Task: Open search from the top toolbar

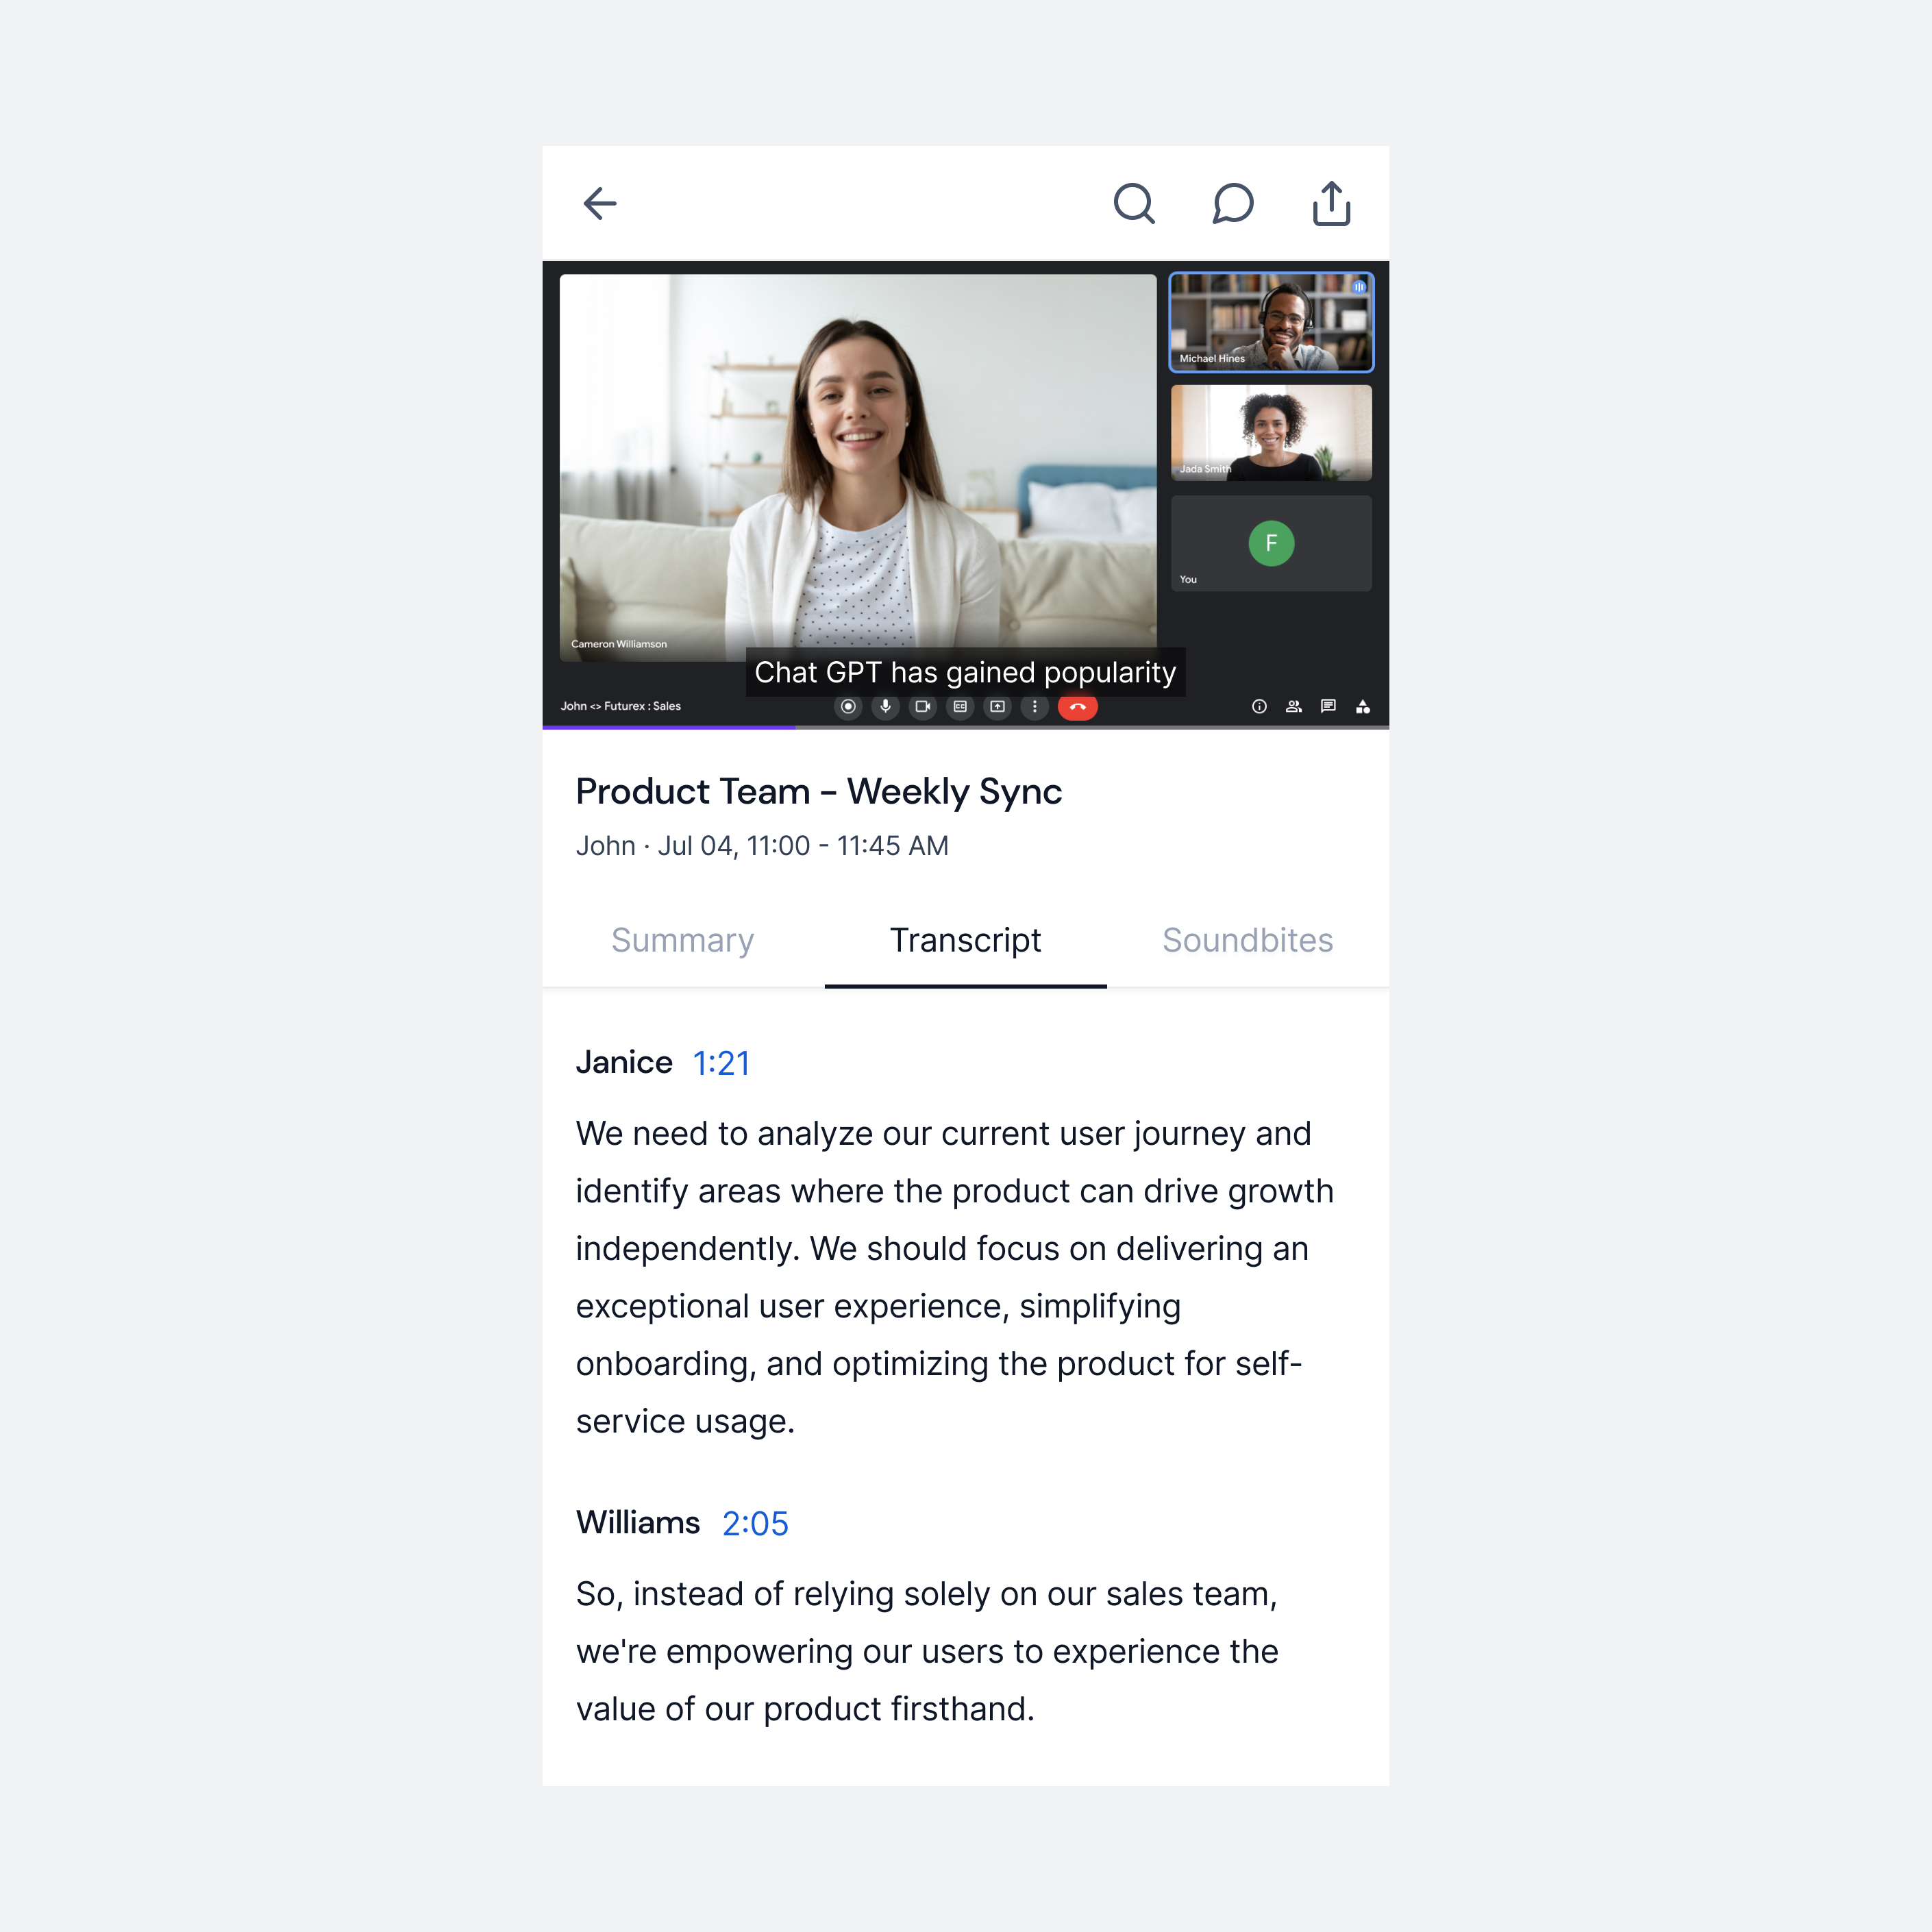Action: 1135,203
